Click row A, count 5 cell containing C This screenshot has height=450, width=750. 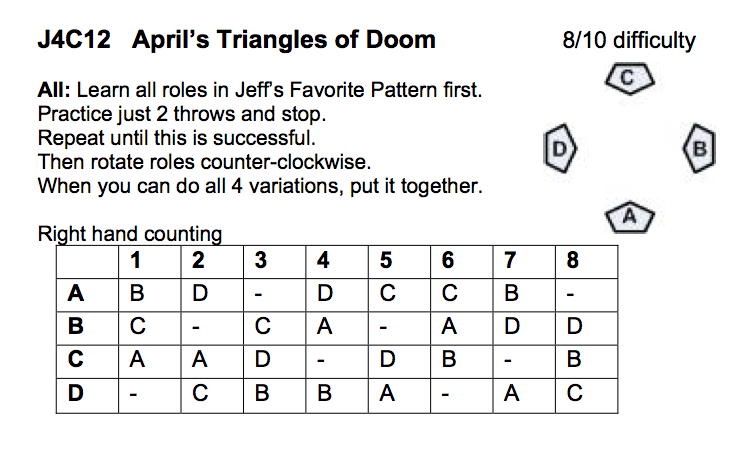pyautogui.click(x=399, y=295)
